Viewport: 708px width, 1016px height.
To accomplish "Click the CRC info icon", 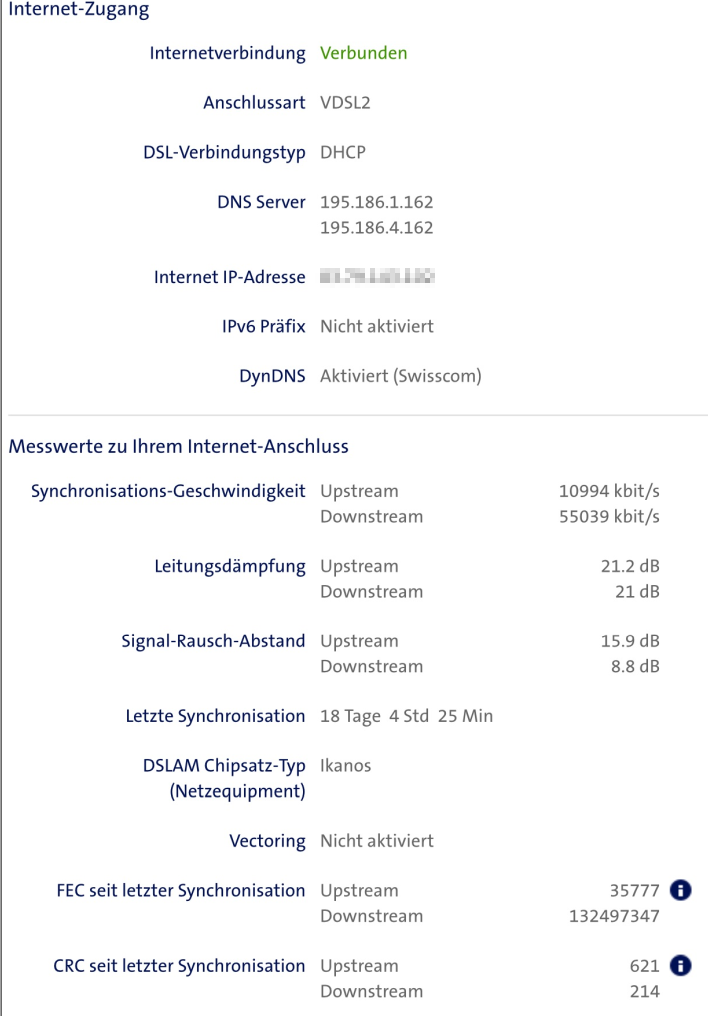I will pos(680,965).
